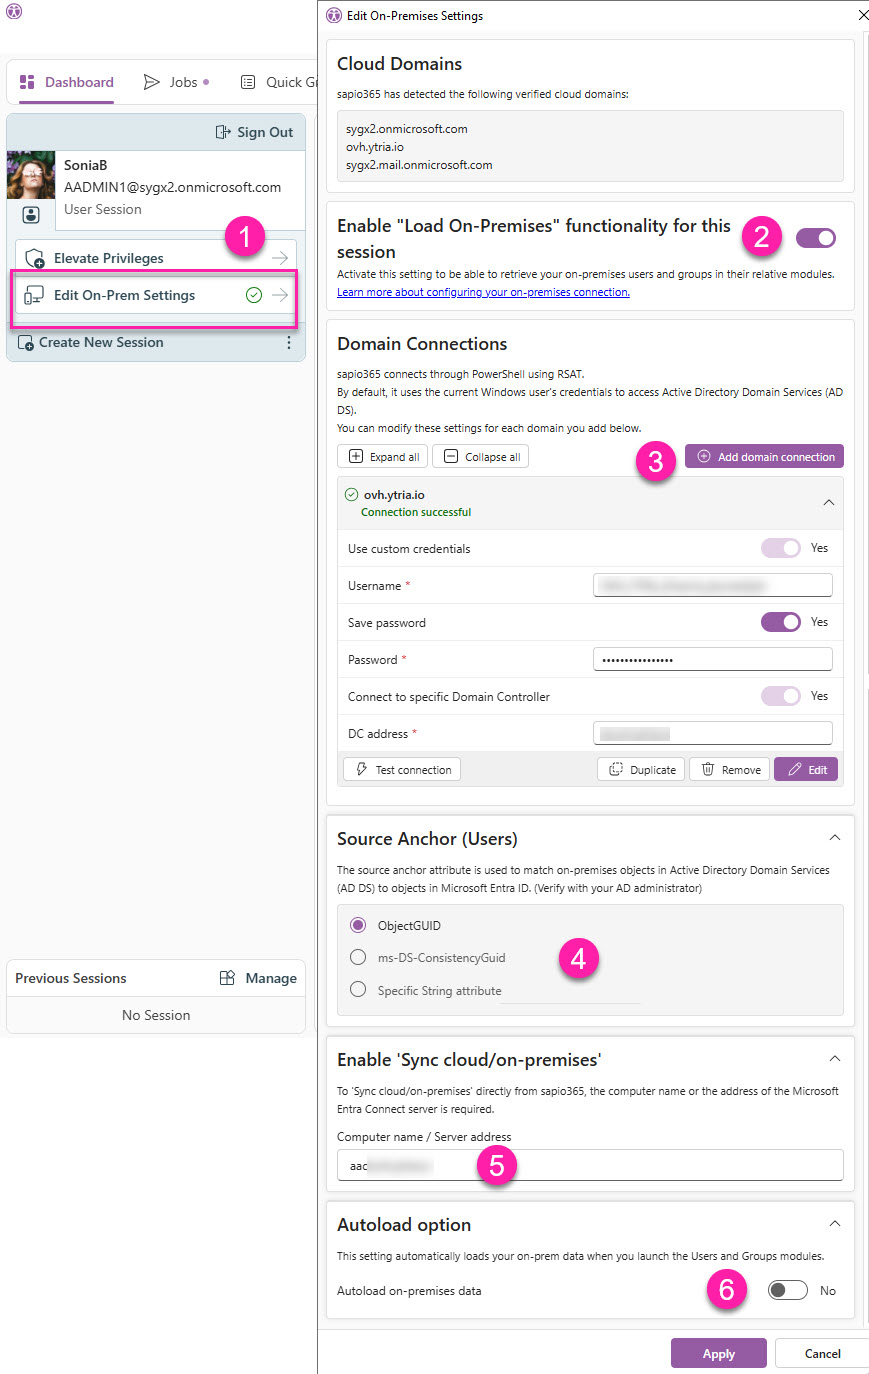
Task: Click the Create New Session icon
Action: pos(26,343)
